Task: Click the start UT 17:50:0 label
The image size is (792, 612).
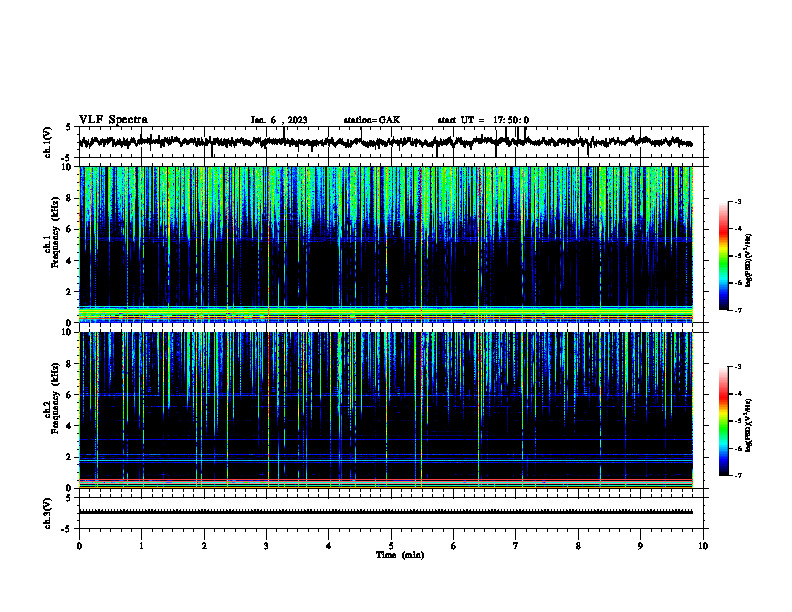Action: coord(483,120)
